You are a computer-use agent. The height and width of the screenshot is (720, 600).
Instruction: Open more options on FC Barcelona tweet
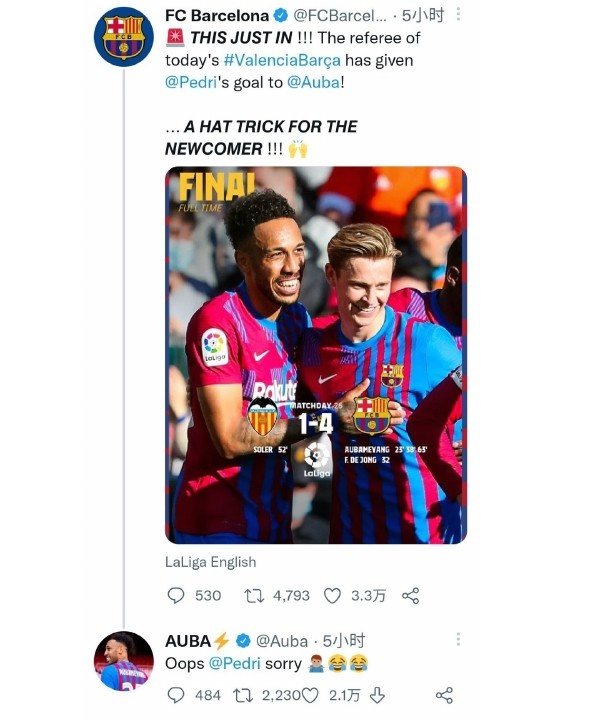458,15
